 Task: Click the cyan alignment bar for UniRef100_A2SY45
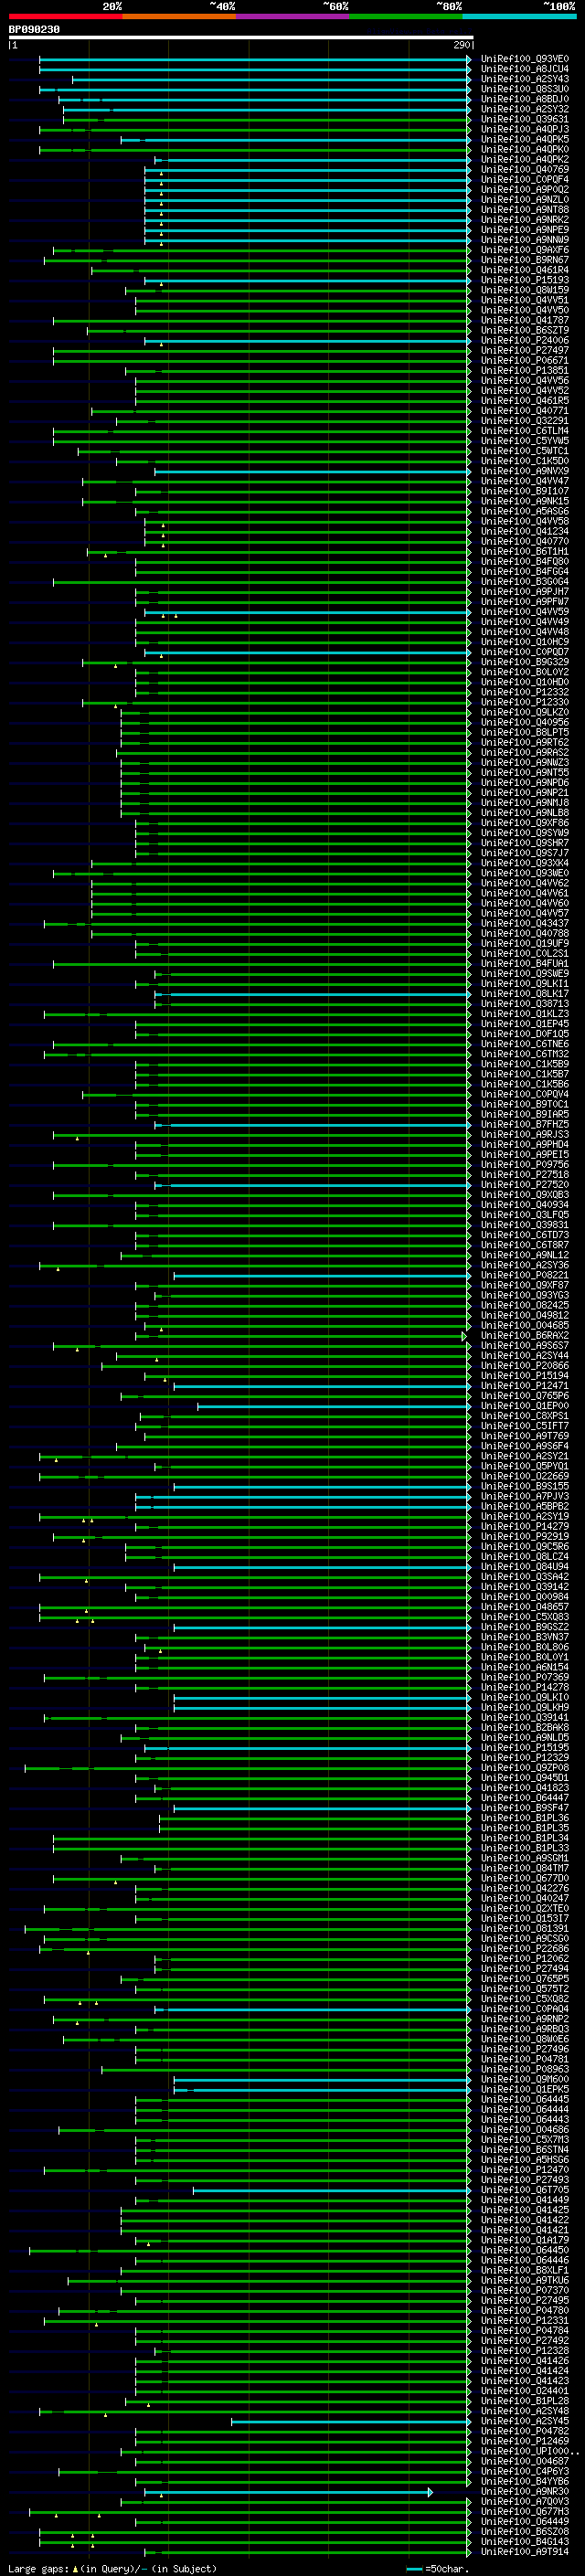point(350,2422)
